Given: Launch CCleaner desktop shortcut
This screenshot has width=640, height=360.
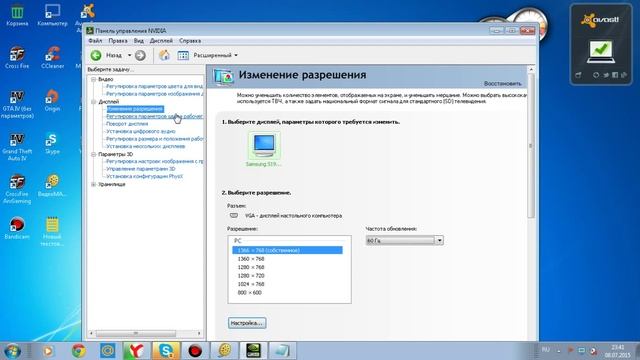Looking at the screenshot, I should (52, 58).
